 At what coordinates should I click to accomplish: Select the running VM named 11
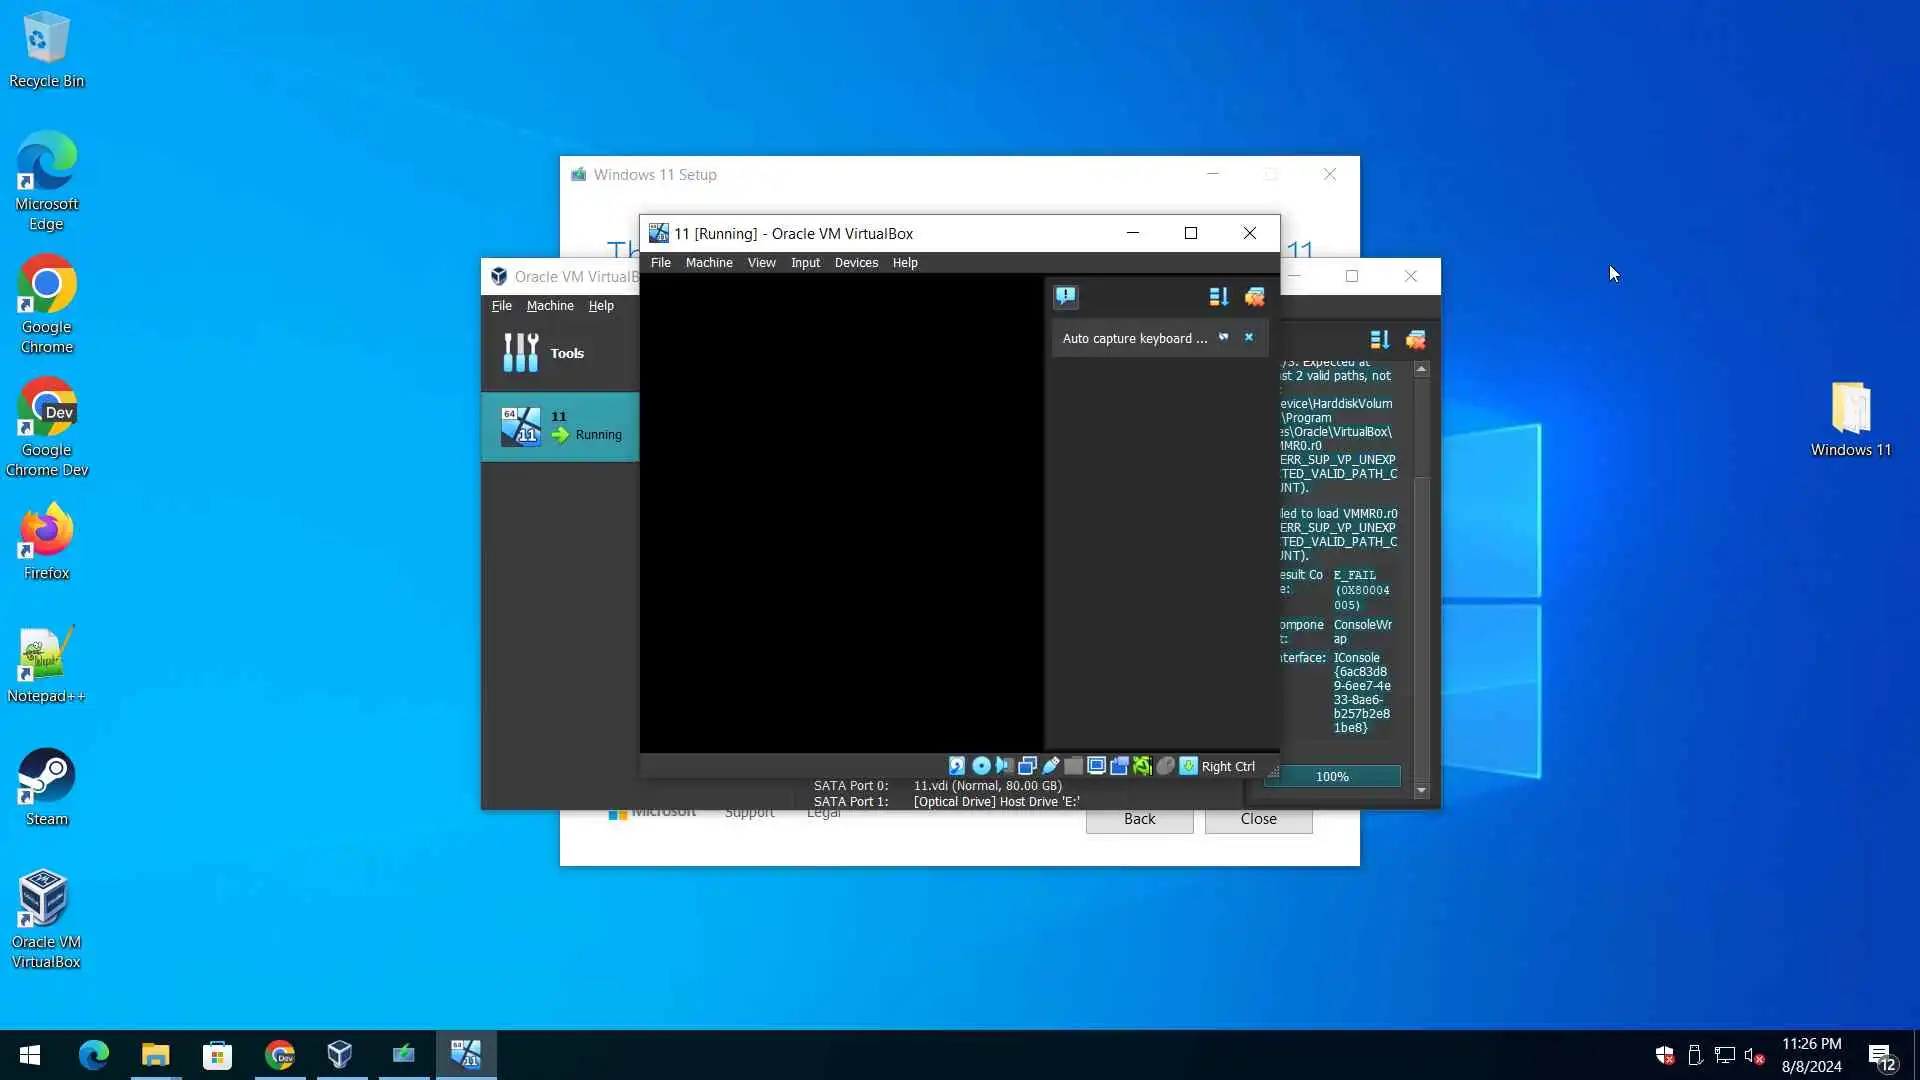point(560,426)
